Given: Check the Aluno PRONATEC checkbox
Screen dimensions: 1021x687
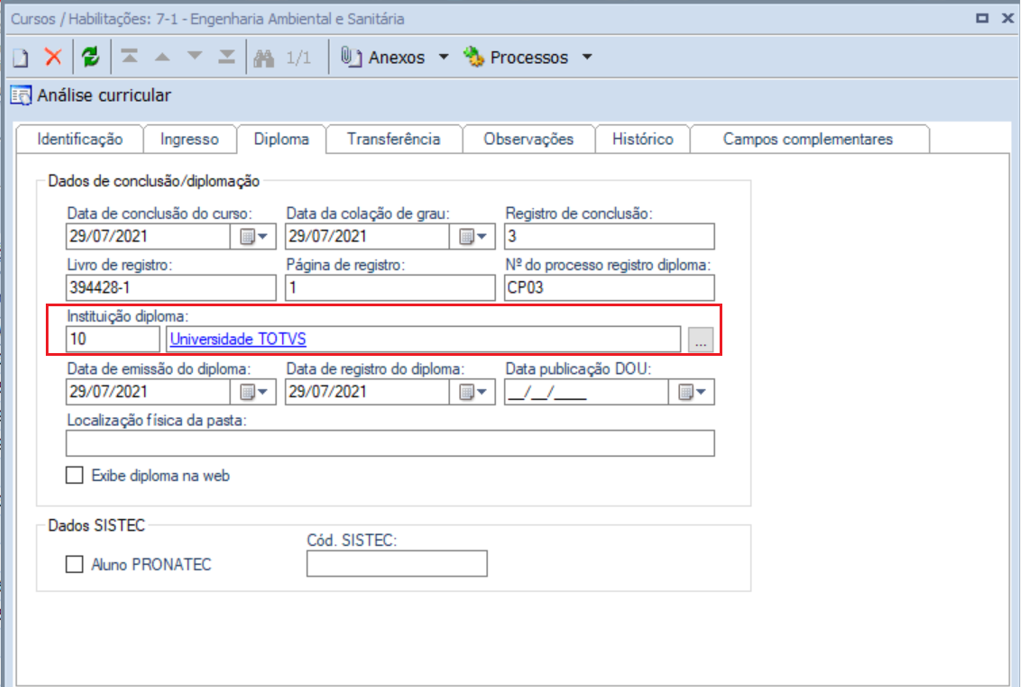Looking at the screenshot, I should (75, 564).
